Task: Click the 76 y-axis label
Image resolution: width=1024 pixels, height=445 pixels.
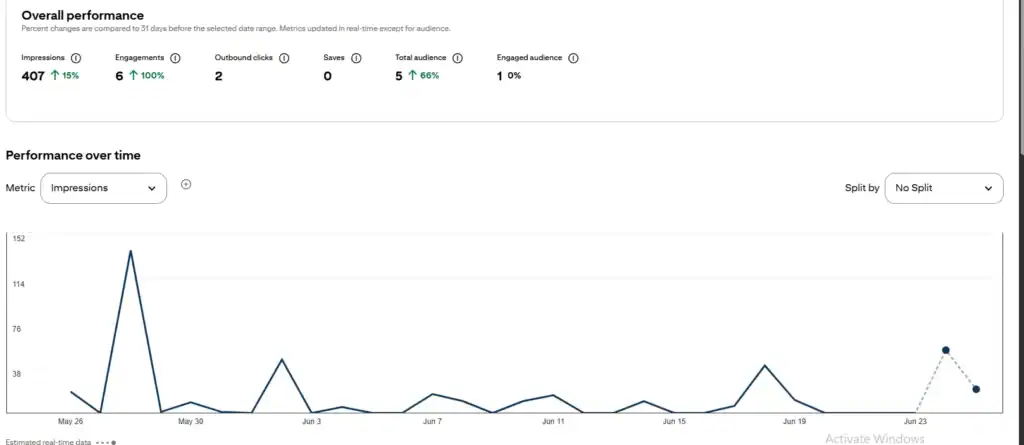Action: click(17, 329)
